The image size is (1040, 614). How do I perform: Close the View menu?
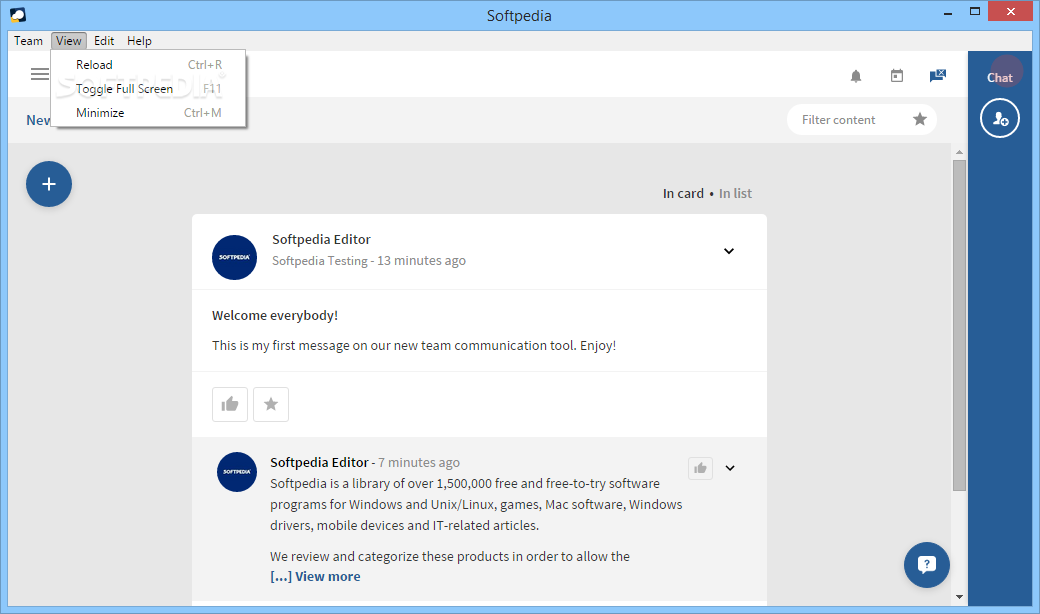pyautogui.click(x=69, y=40)
